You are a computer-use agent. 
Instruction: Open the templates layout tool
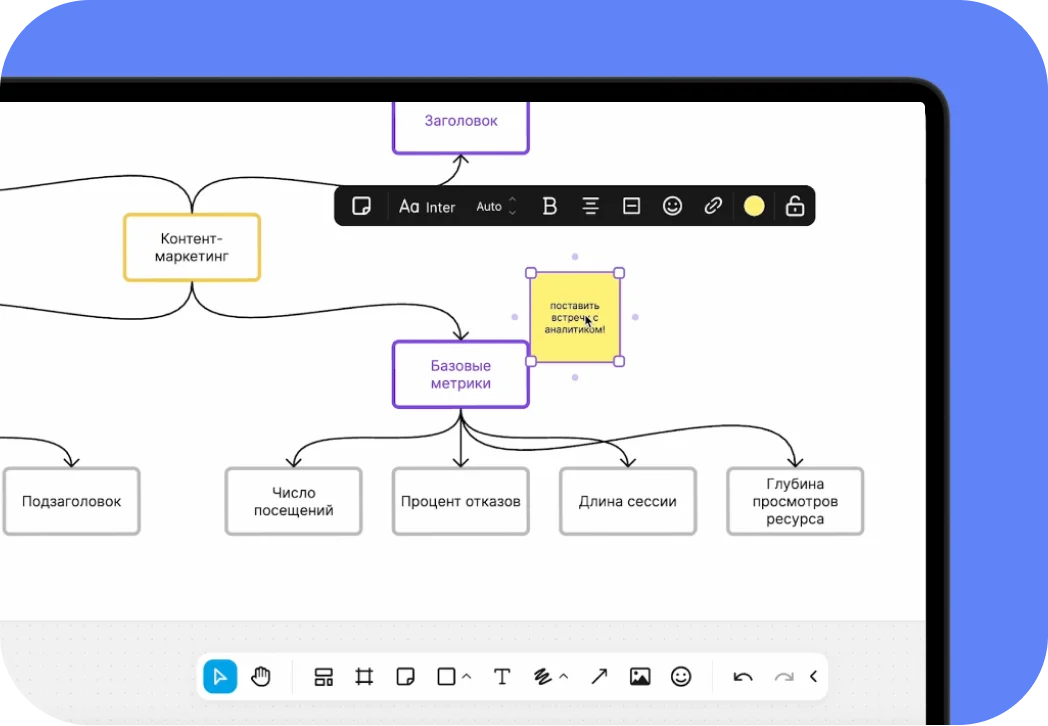pyautogui.click(x=323, y=677)
